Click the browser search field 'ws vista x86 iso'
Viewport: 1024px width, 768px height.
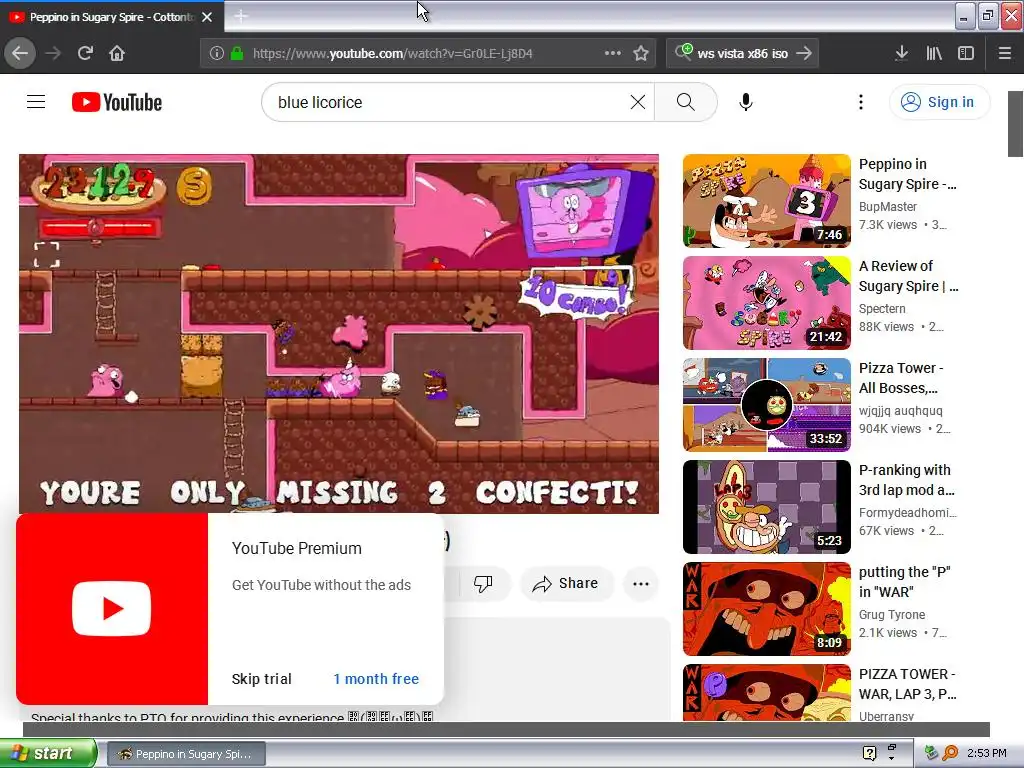pyautogui.click(x=743, y=53)
